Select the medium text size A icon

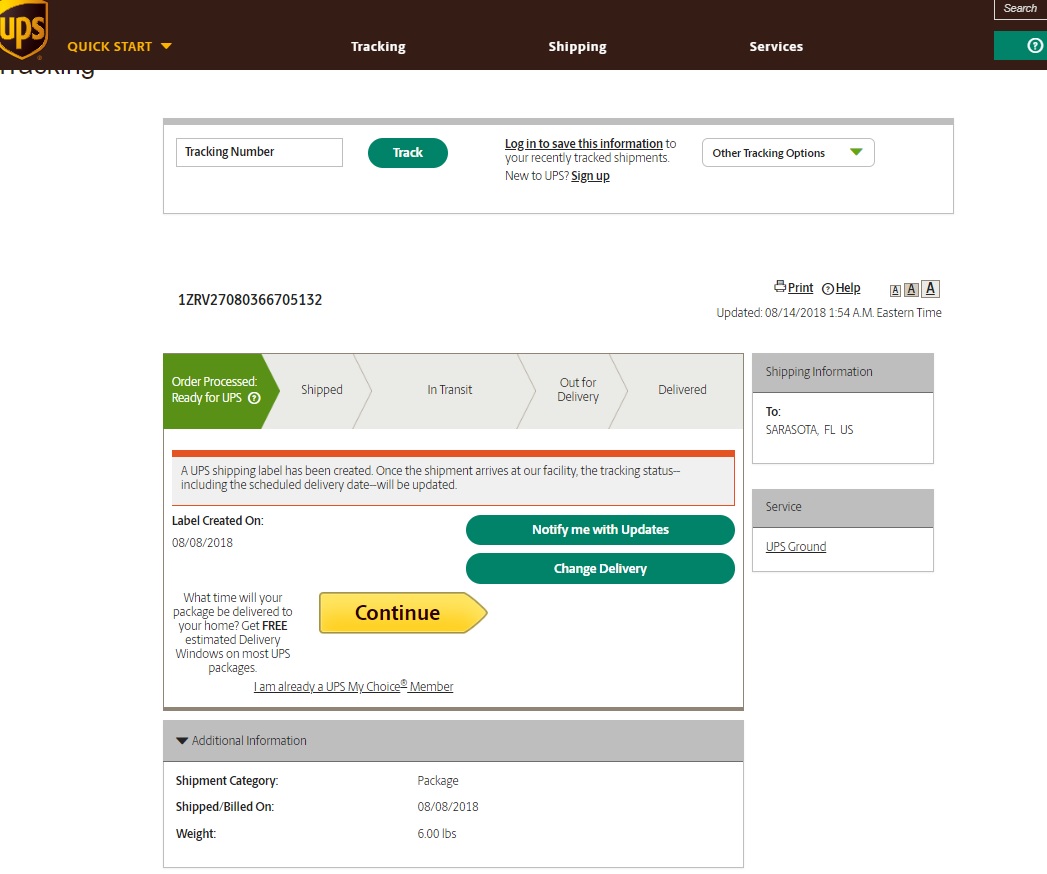[x=911, y=290]
